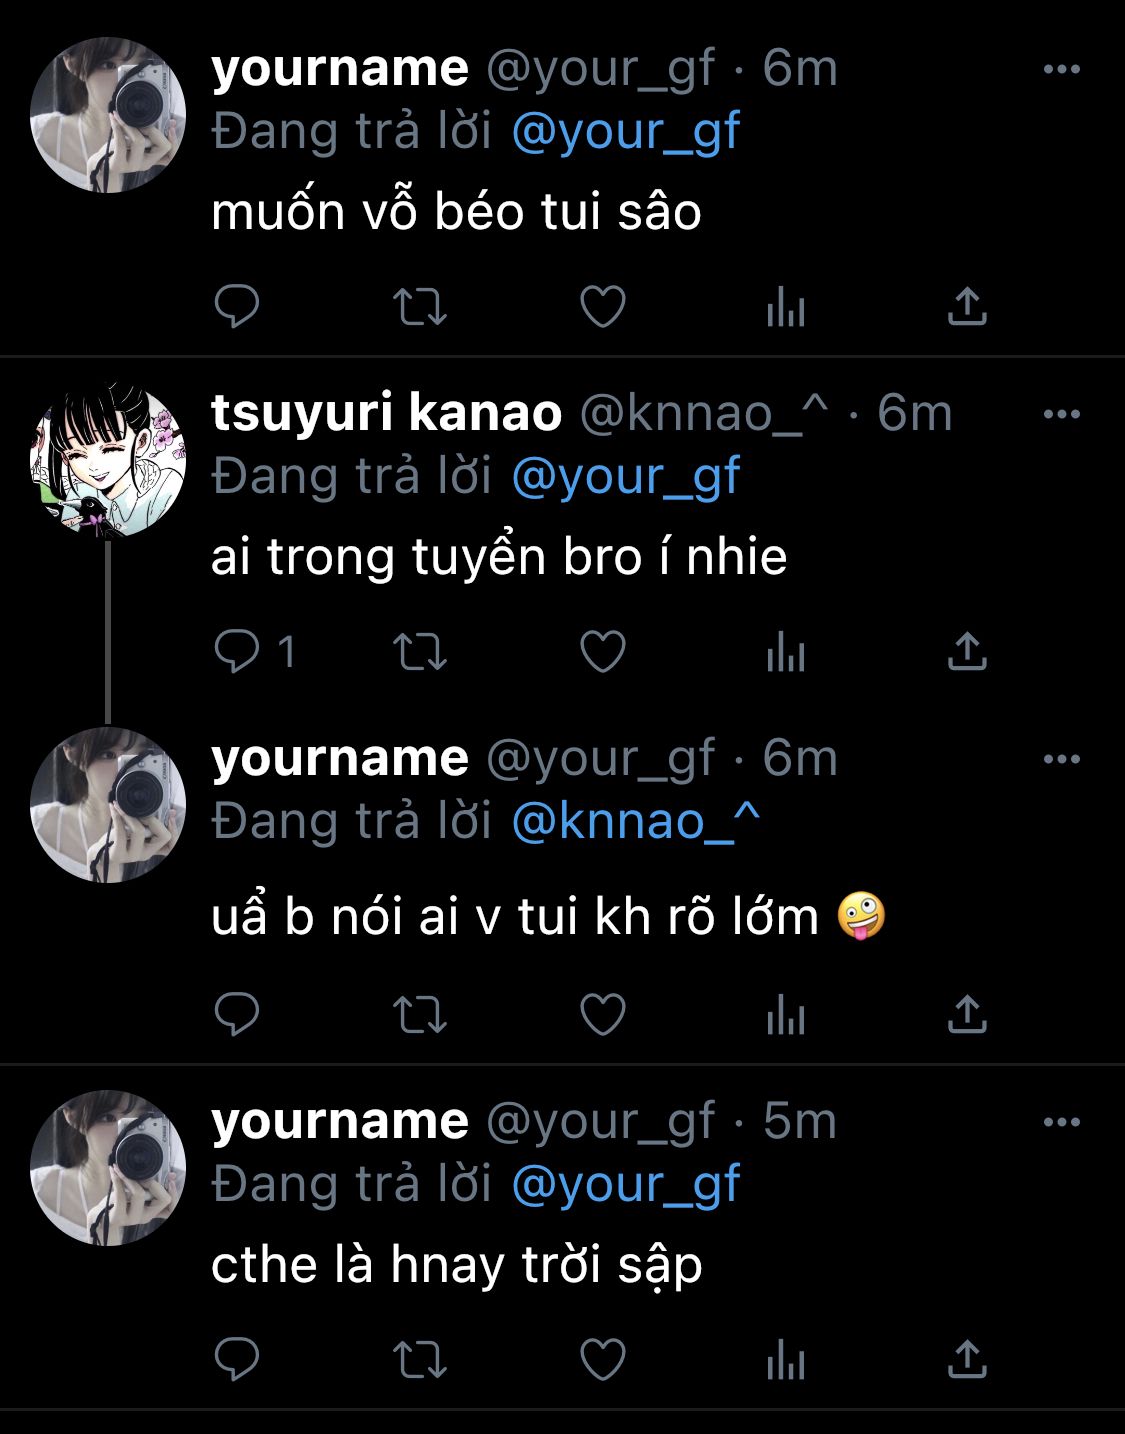Like tsuyuri kanao's tweet

pyautogui.click(x=603, y=652)
